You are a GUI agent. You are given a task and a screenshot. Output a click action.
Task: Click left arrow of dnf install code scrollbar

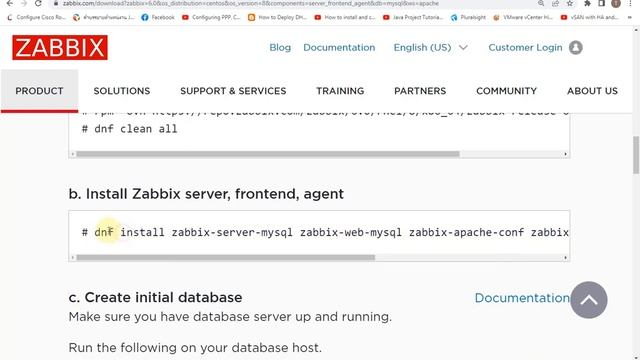click(x=73, y=258)
